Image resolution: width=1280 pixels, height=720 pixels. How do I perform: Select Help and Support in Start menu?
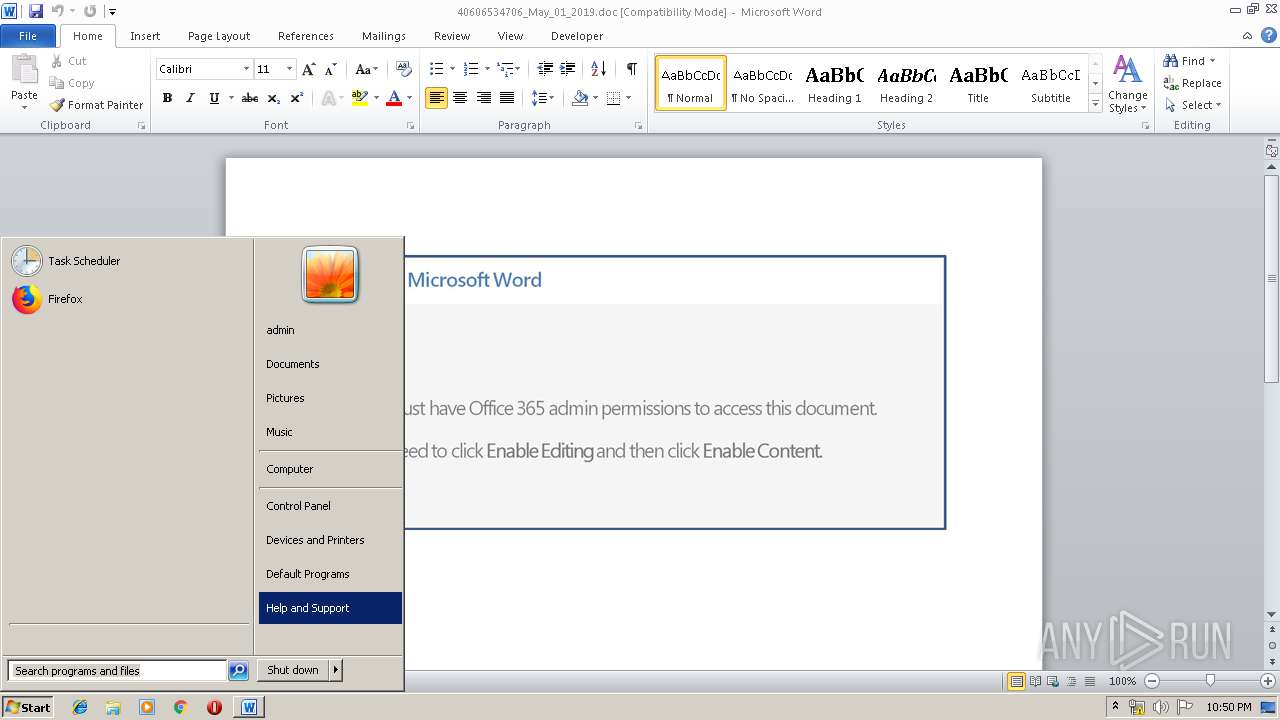[x=330, y=608]
